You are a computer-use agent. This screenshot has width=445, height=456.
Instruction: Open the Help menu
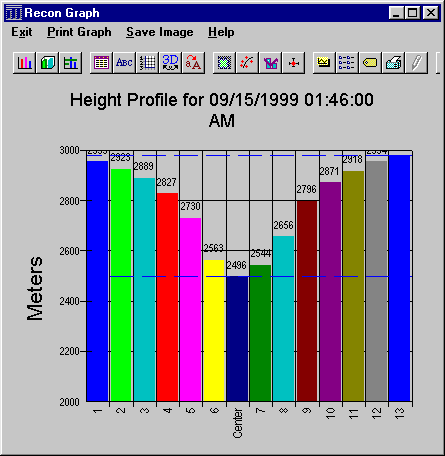pos(221,32)
